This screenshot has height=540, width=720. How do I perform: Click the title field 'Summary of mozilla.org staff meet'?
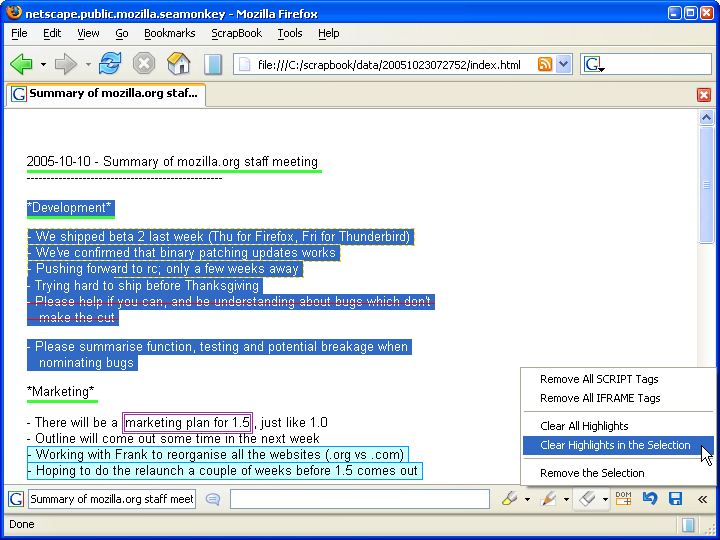[112, 499]
